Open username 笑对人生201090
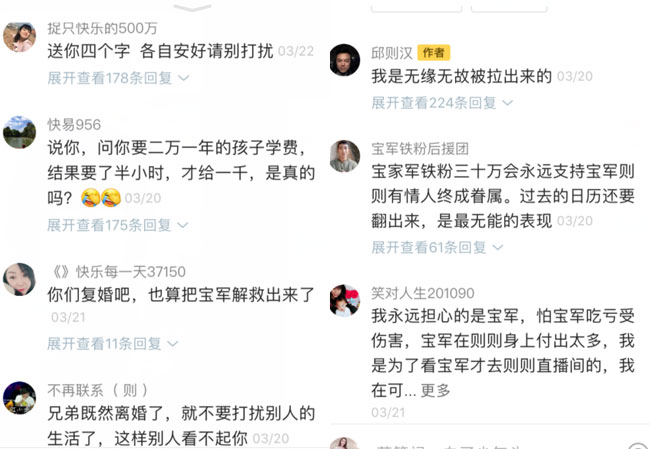Screen dimensions: 650x449 click(x=422, y=293)
